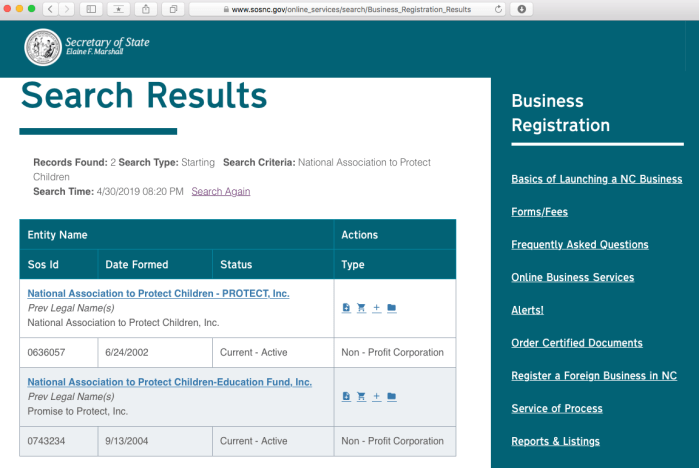The image size is (699, 468).
Task: Click the document icon for Education Fund row
Action: (x=346, y=396)
